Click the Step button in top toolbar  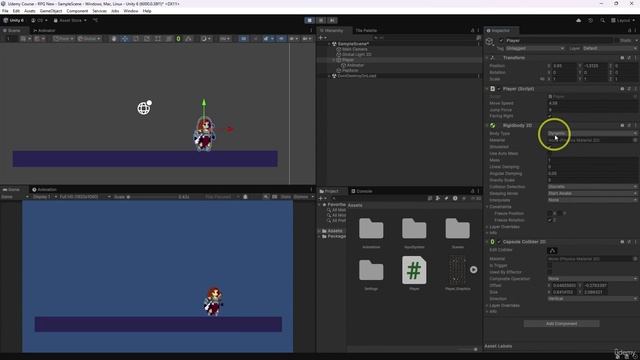(332, 20)
